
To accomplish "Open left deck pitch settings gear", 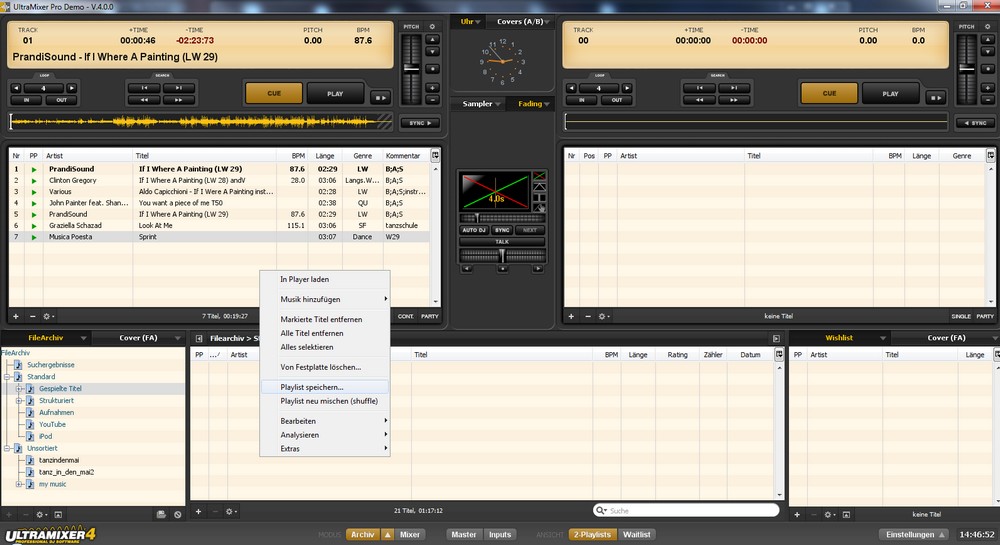I will tap(432, 27).
